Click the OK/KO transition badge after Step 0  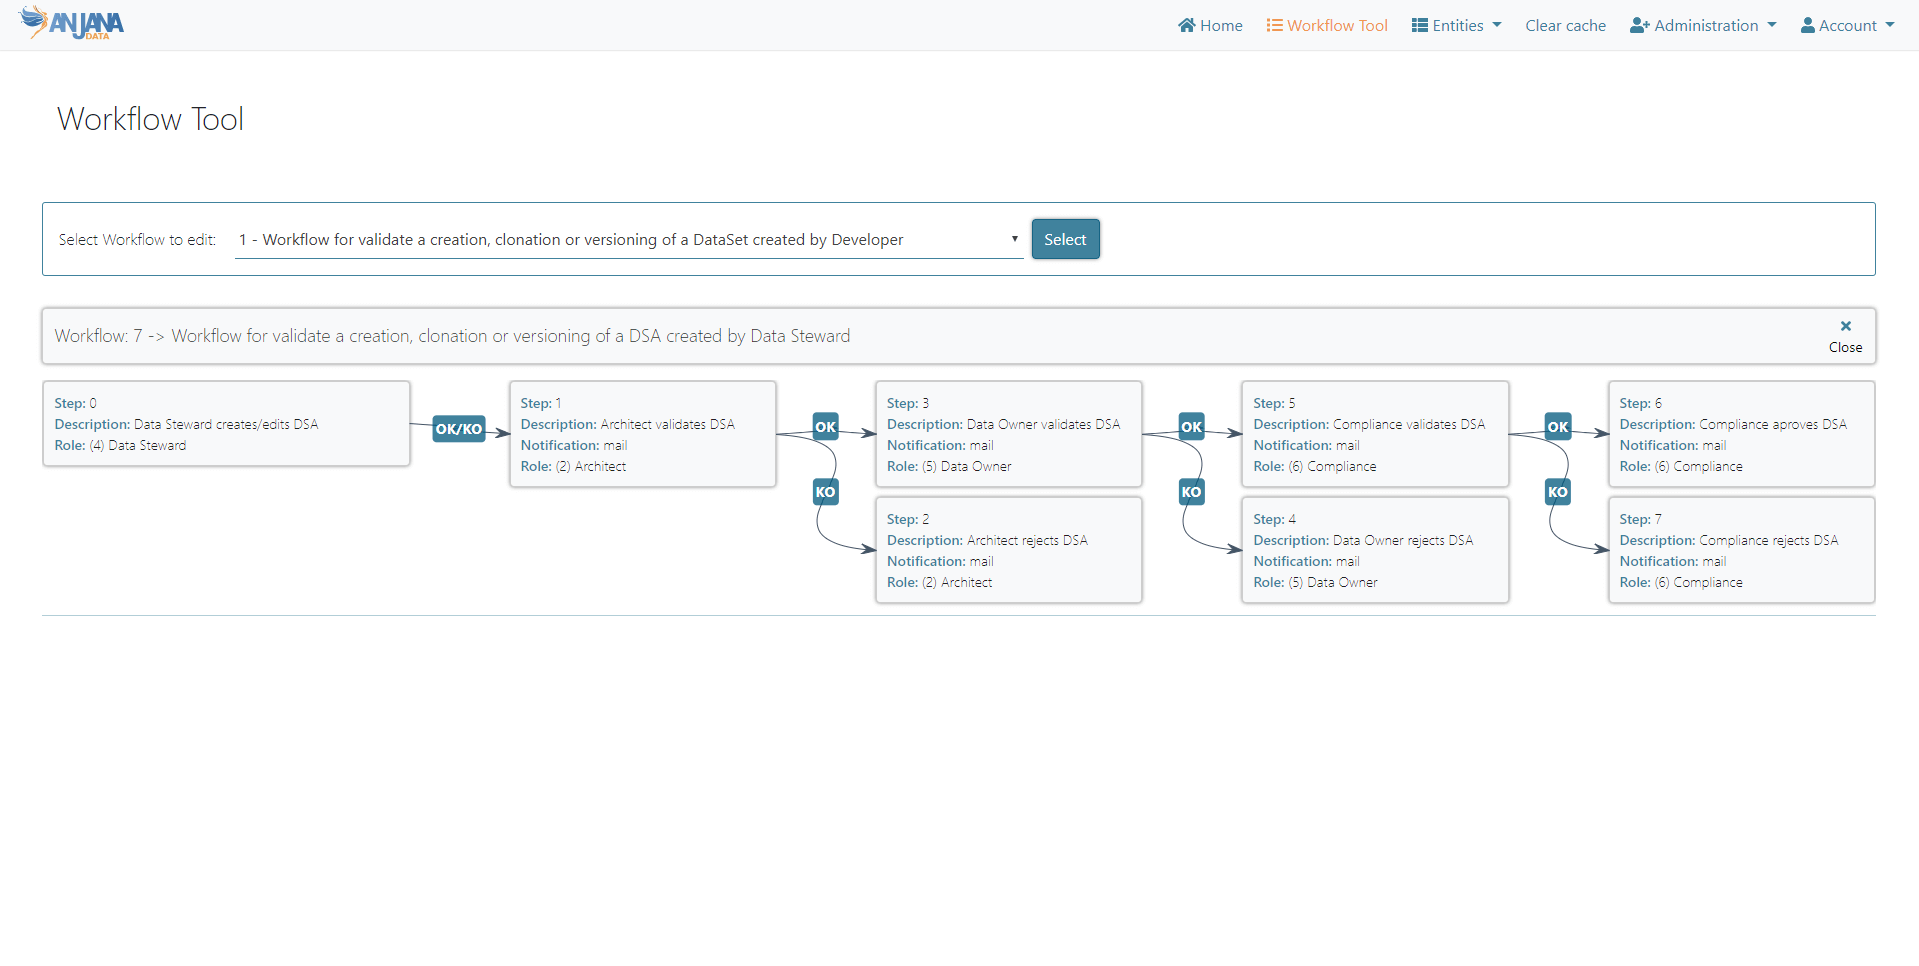tap(458, 429)
